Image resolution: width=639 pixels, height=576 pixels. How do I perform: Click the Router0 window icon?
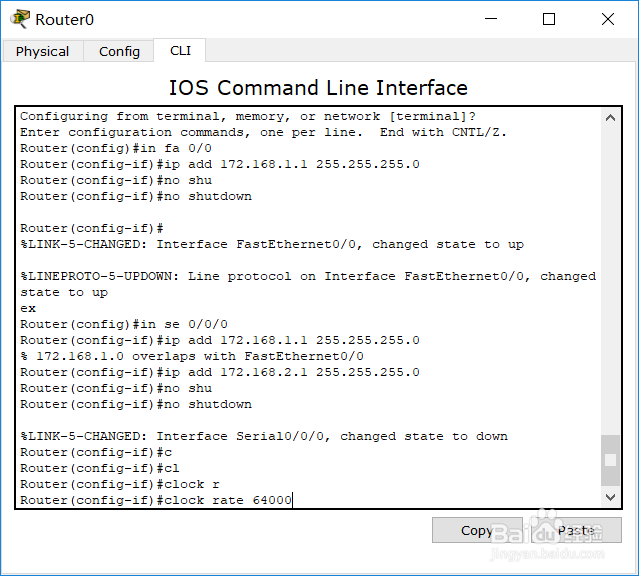point(20,19)
